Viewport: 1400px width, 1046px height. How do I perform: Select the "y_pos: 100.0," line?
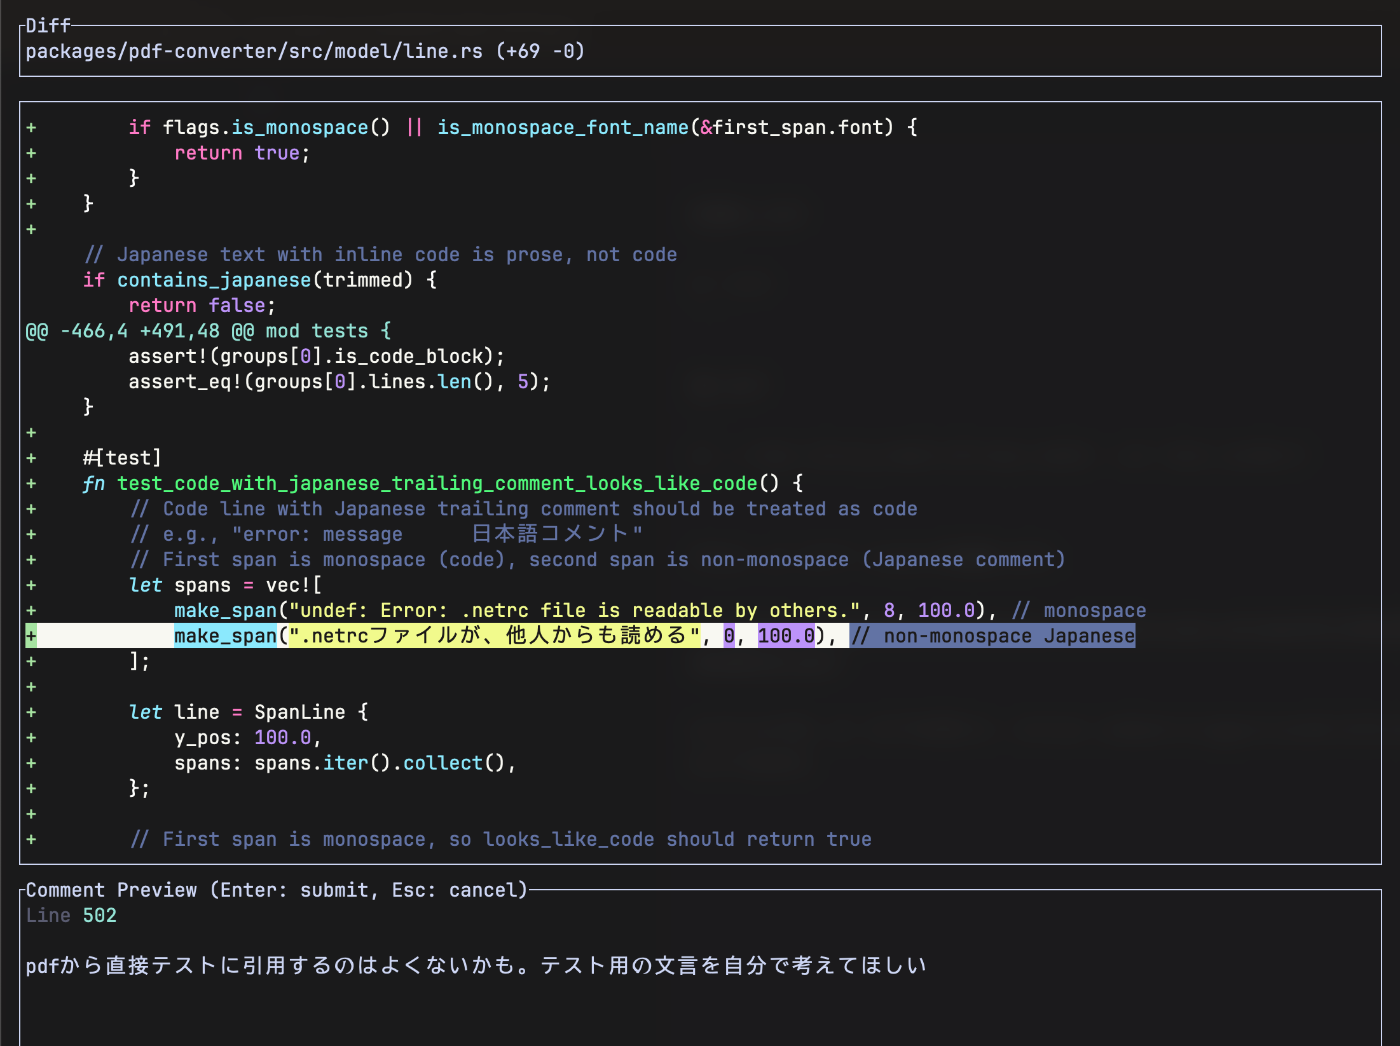pos(248,737)
